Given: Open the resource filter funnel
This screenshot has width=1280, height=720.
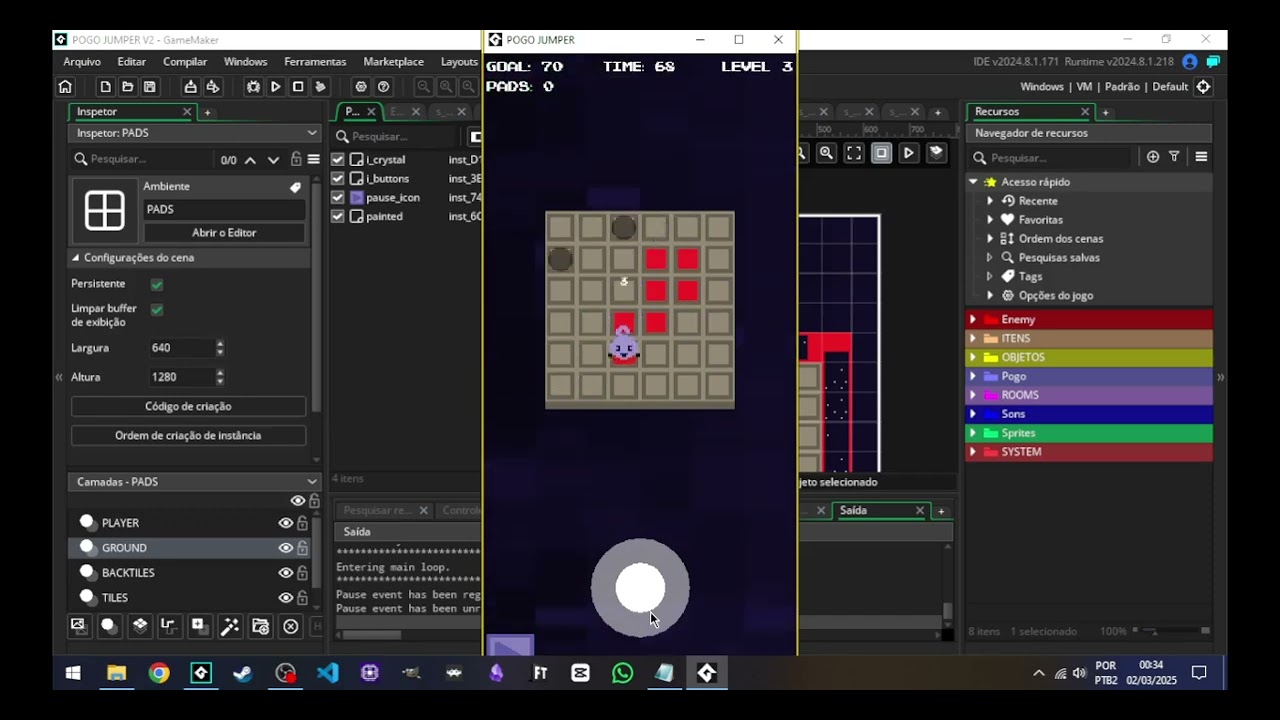Looking at the screenshot, I should (1175, 157).
